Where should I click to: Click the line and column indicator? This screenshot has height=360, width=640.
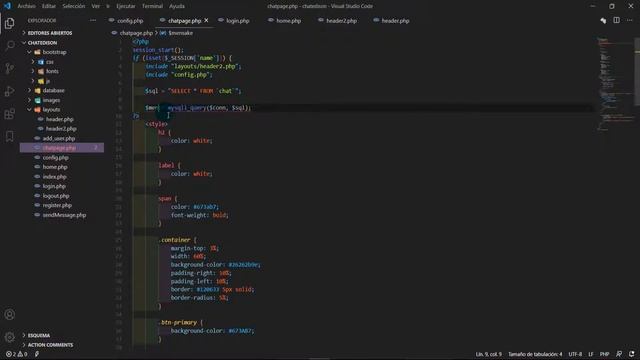489,354
